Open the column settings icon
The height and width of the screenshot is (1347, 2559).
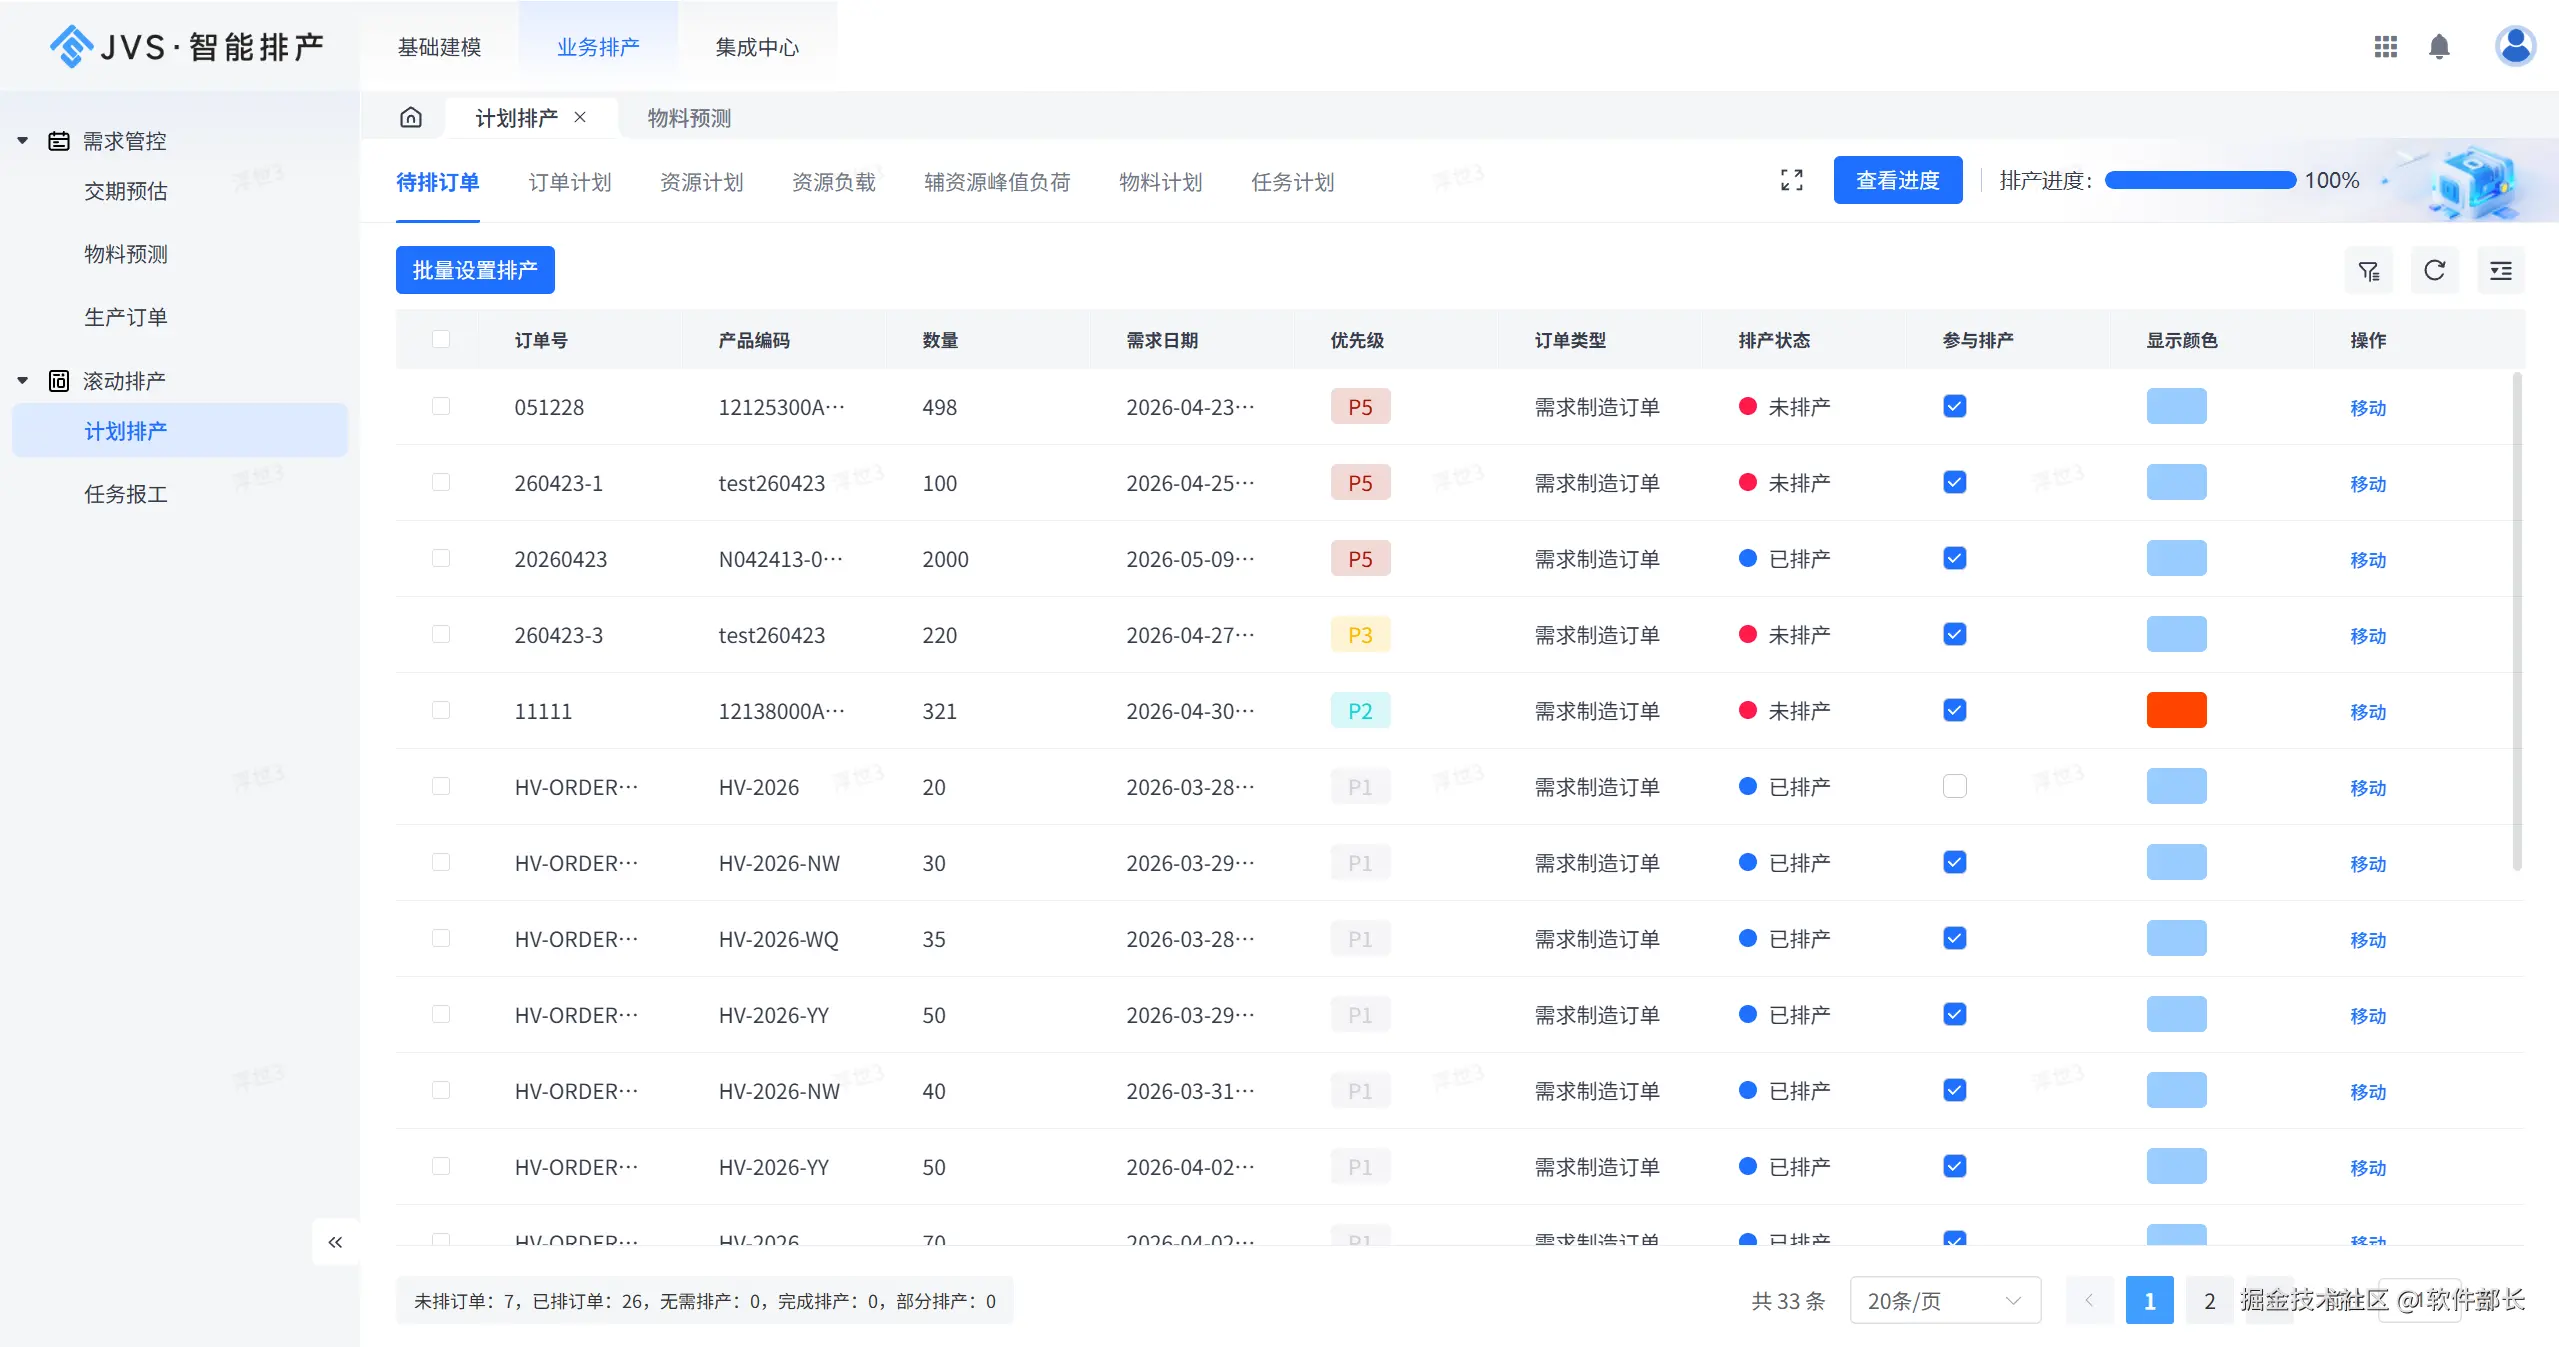[2500, 270]
